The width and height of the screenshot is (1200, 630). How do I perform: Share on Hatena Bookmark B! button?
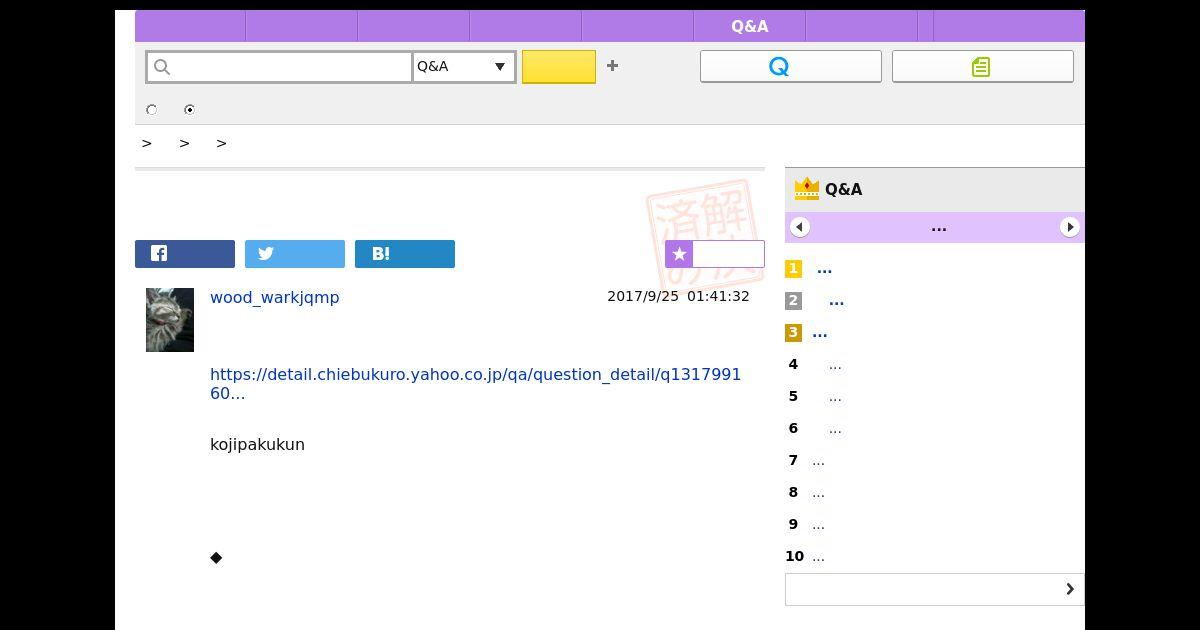405,254
